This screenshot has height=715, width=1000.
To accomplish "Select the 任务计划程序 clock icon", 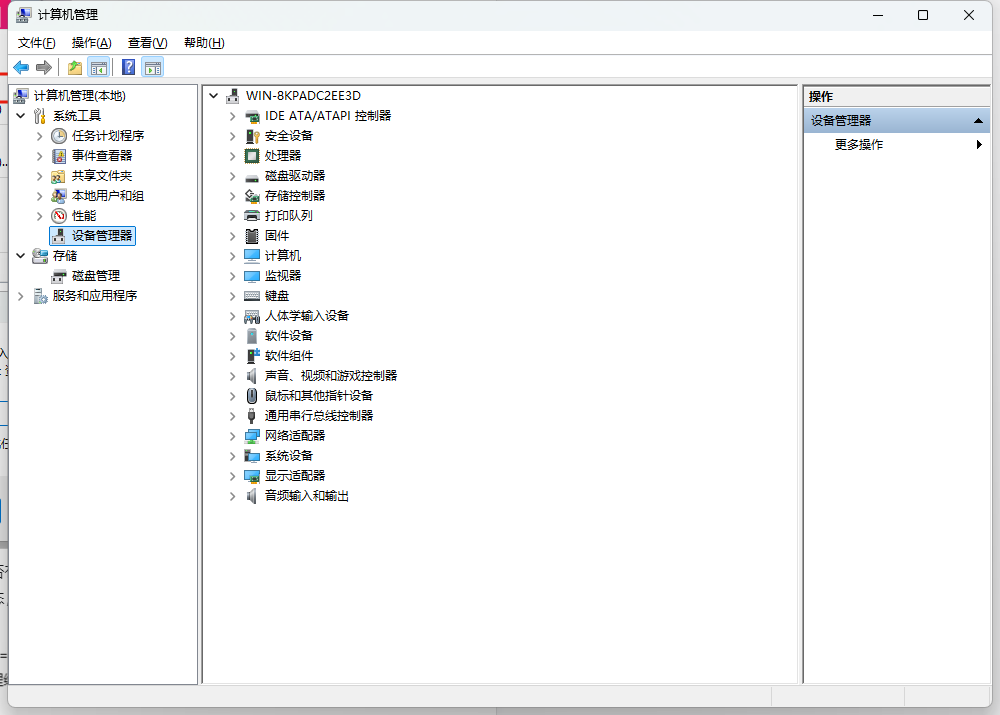I will (x=59, y=136).
